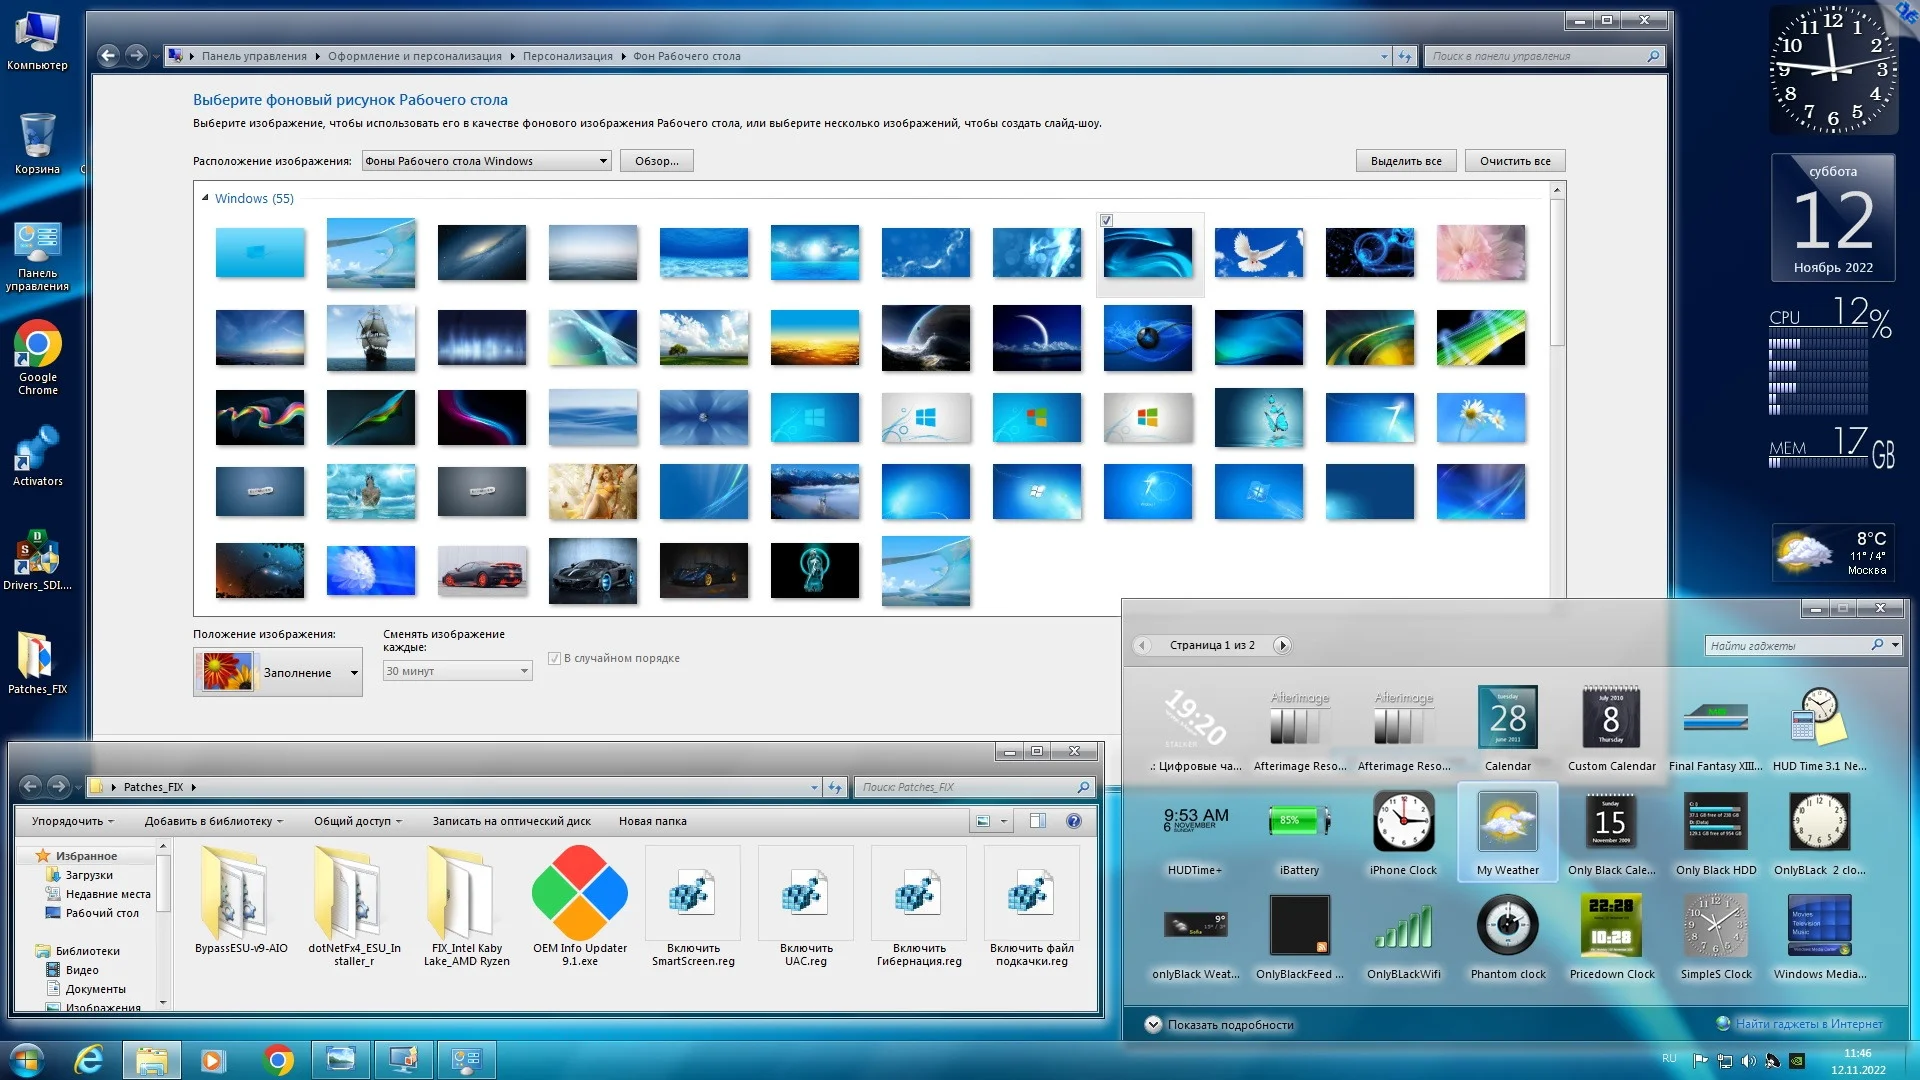Launch Internet Explorer from taskbar

(89, 1059)
